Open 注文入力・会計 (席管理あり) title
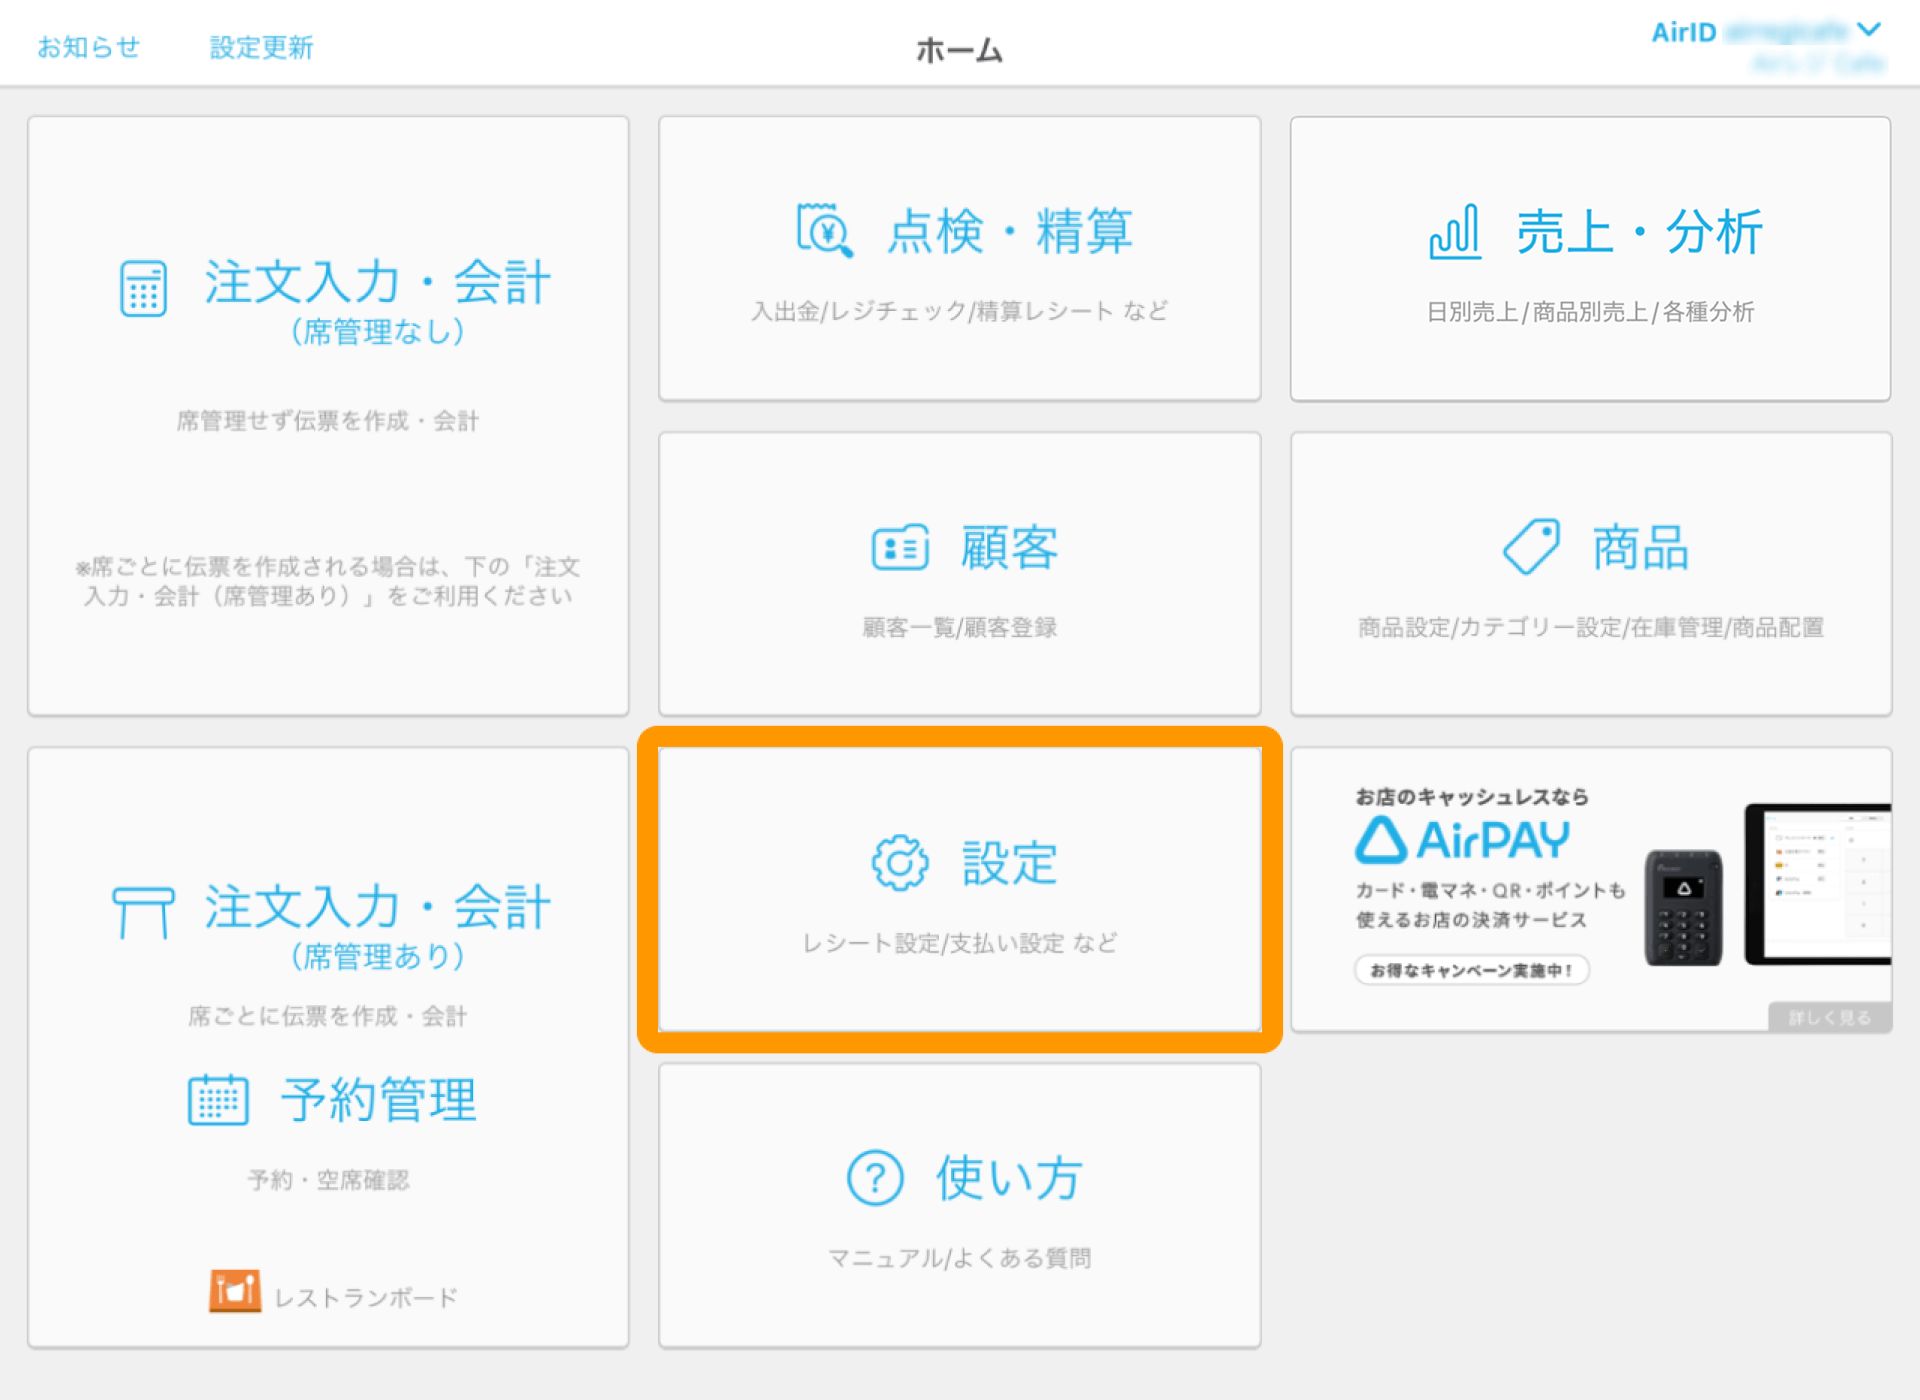 coord(377,925)
